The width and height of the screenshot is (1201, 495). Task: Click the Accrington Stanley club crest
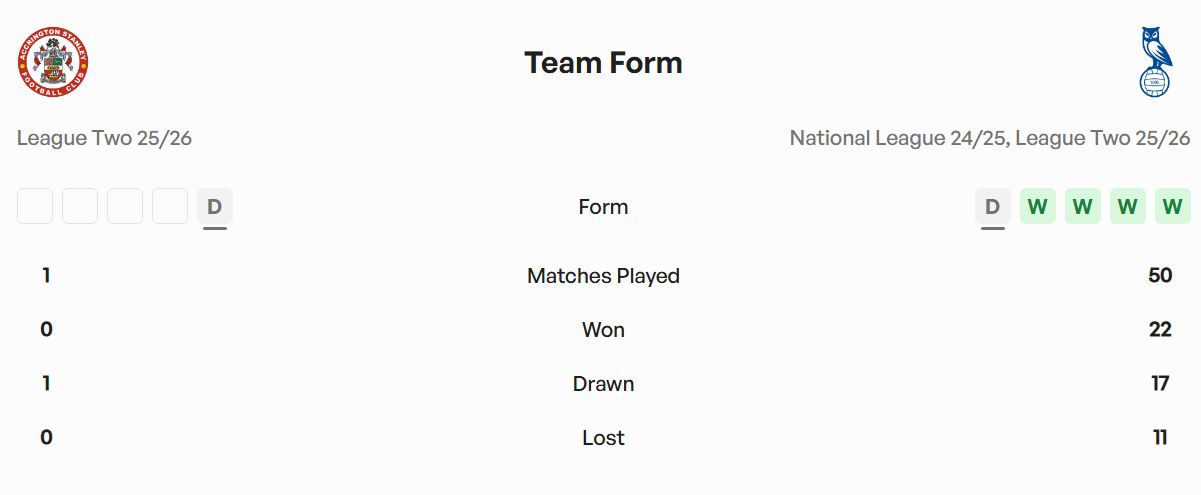coord(53,62)
